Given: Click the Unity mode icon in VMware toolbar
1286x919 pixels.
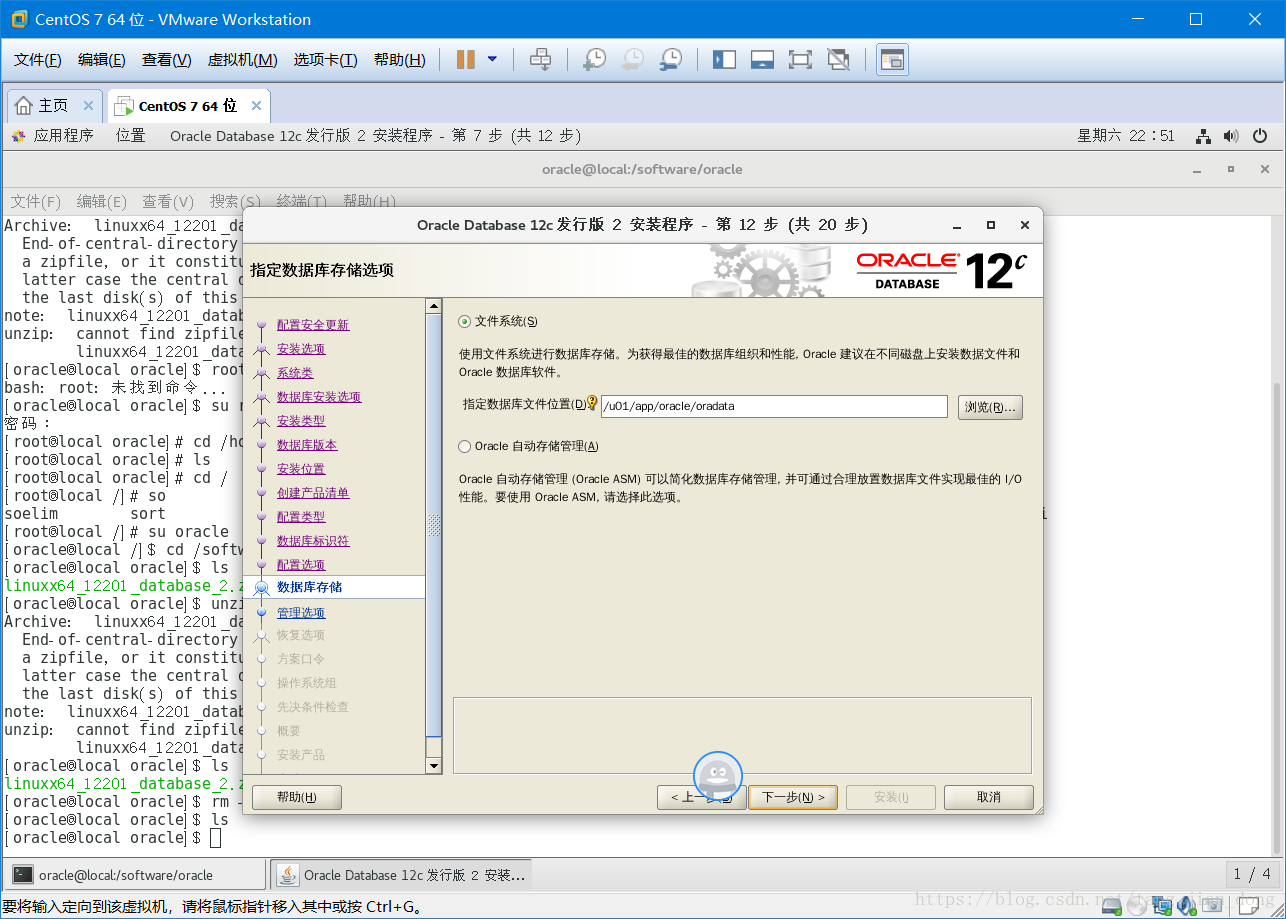Looking at the screenshot, I should 839,60.
